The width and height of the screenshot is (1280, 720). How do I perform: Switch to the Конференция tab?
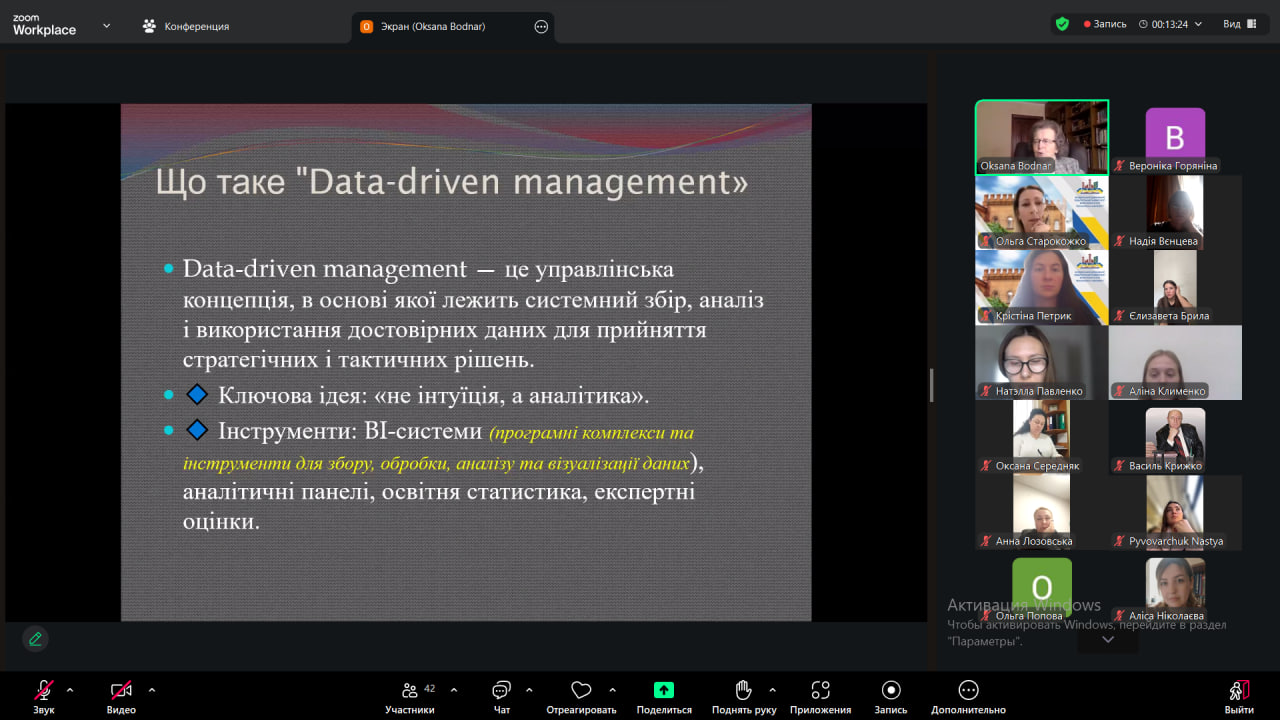click(x=186, y=26)
